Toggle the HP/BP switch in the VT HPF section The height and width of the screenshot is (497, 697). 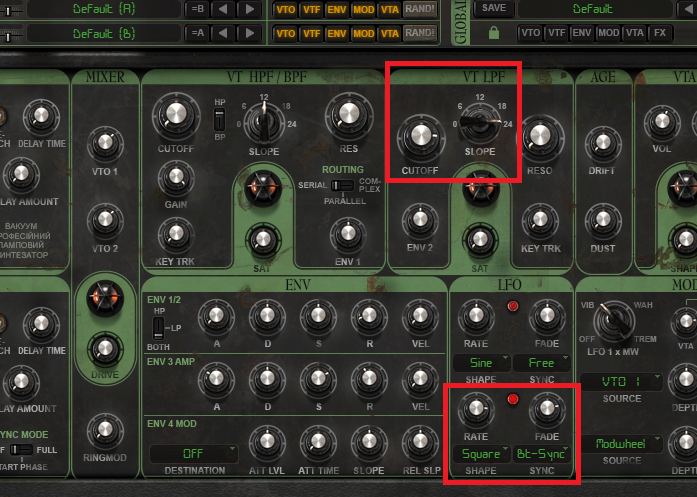(x=218, y=119)
